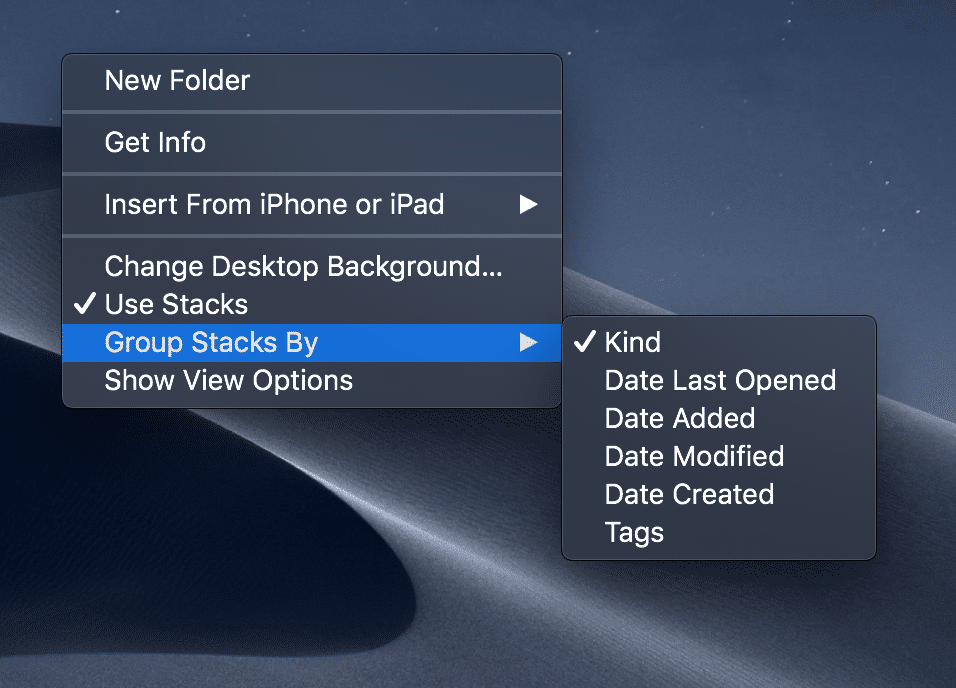Click the checkmark beside Use Stacks
The width and height of the screenshot is (956, 688).
87,305
